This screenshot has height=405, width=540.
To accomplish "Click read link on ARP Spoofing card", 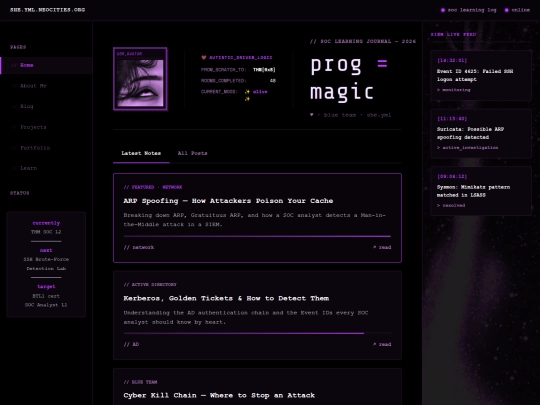I will click(382, 247).
